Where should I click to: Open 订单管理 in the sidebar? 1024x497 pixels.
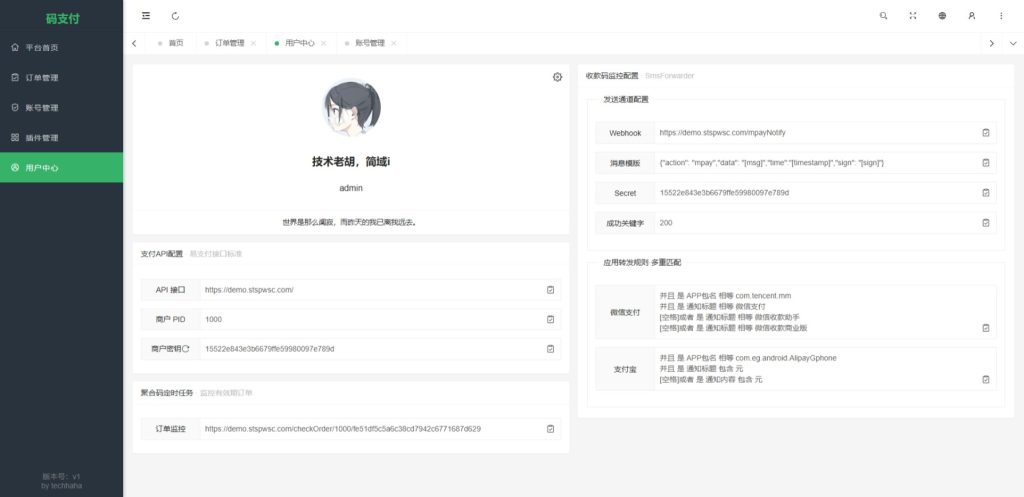[61, 78]
